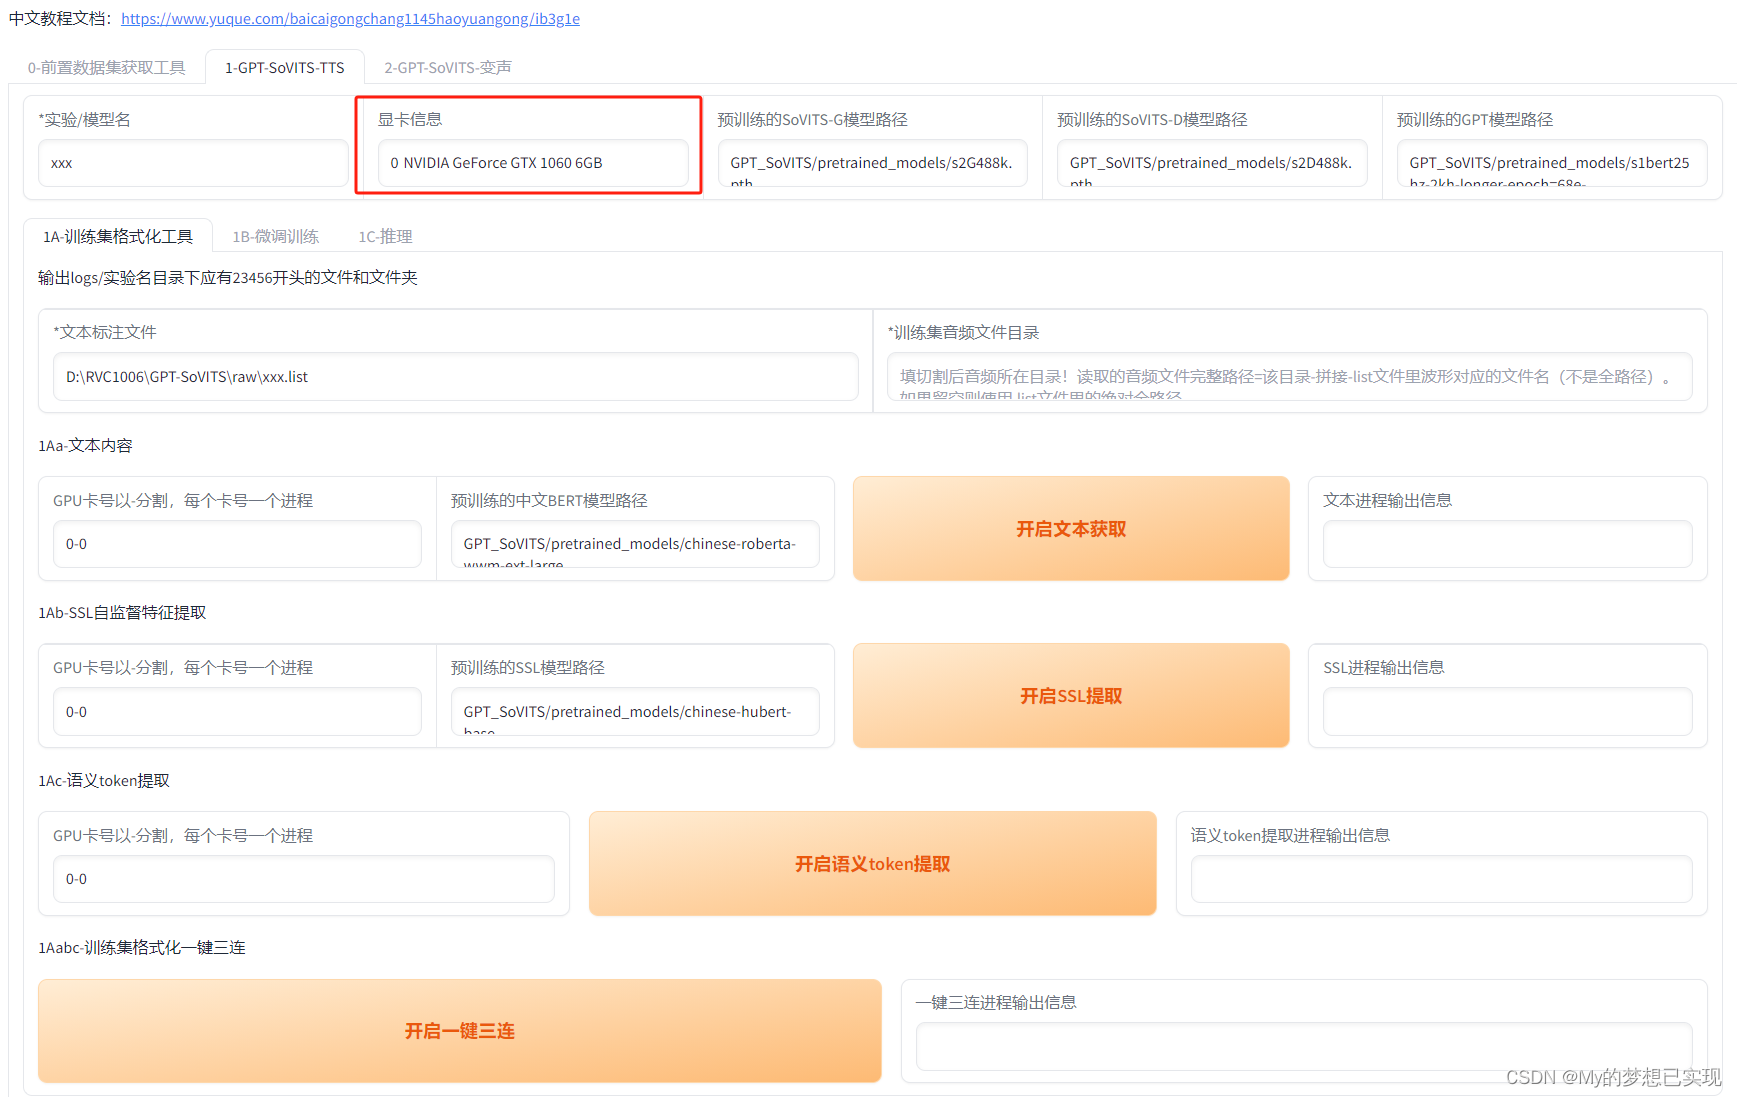The image size is (1737, 1097).
Task: Select the 1B-微调训练 tab
Action: click(275, 236)
